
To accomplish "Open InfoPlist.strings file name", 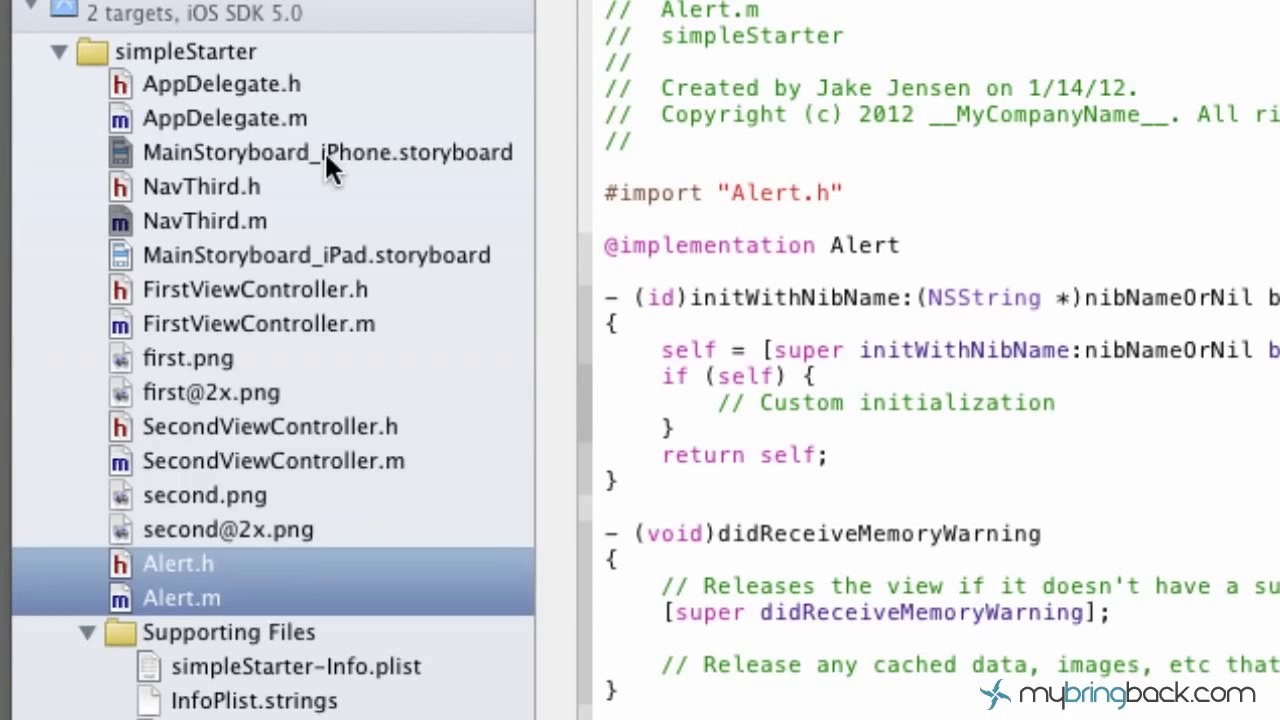I will point(254,701).
